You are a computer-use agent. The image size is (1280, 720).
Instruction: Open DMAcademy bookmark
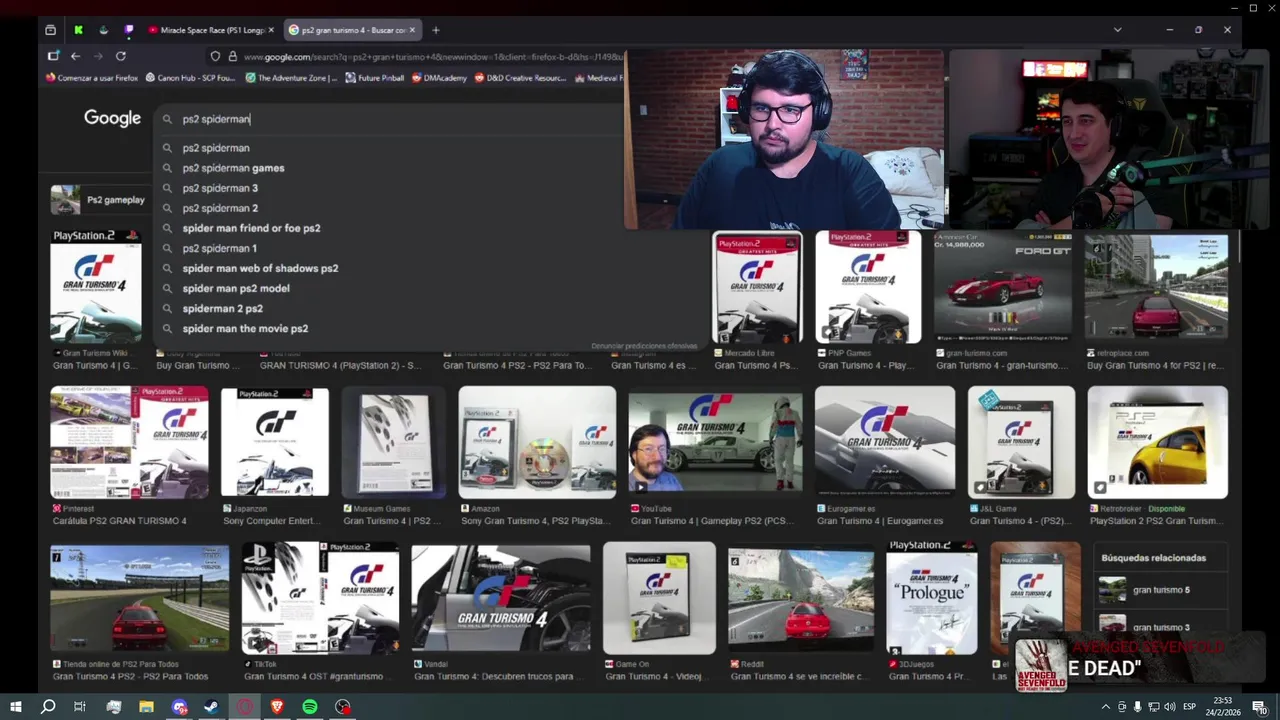[x=439, y=77]
